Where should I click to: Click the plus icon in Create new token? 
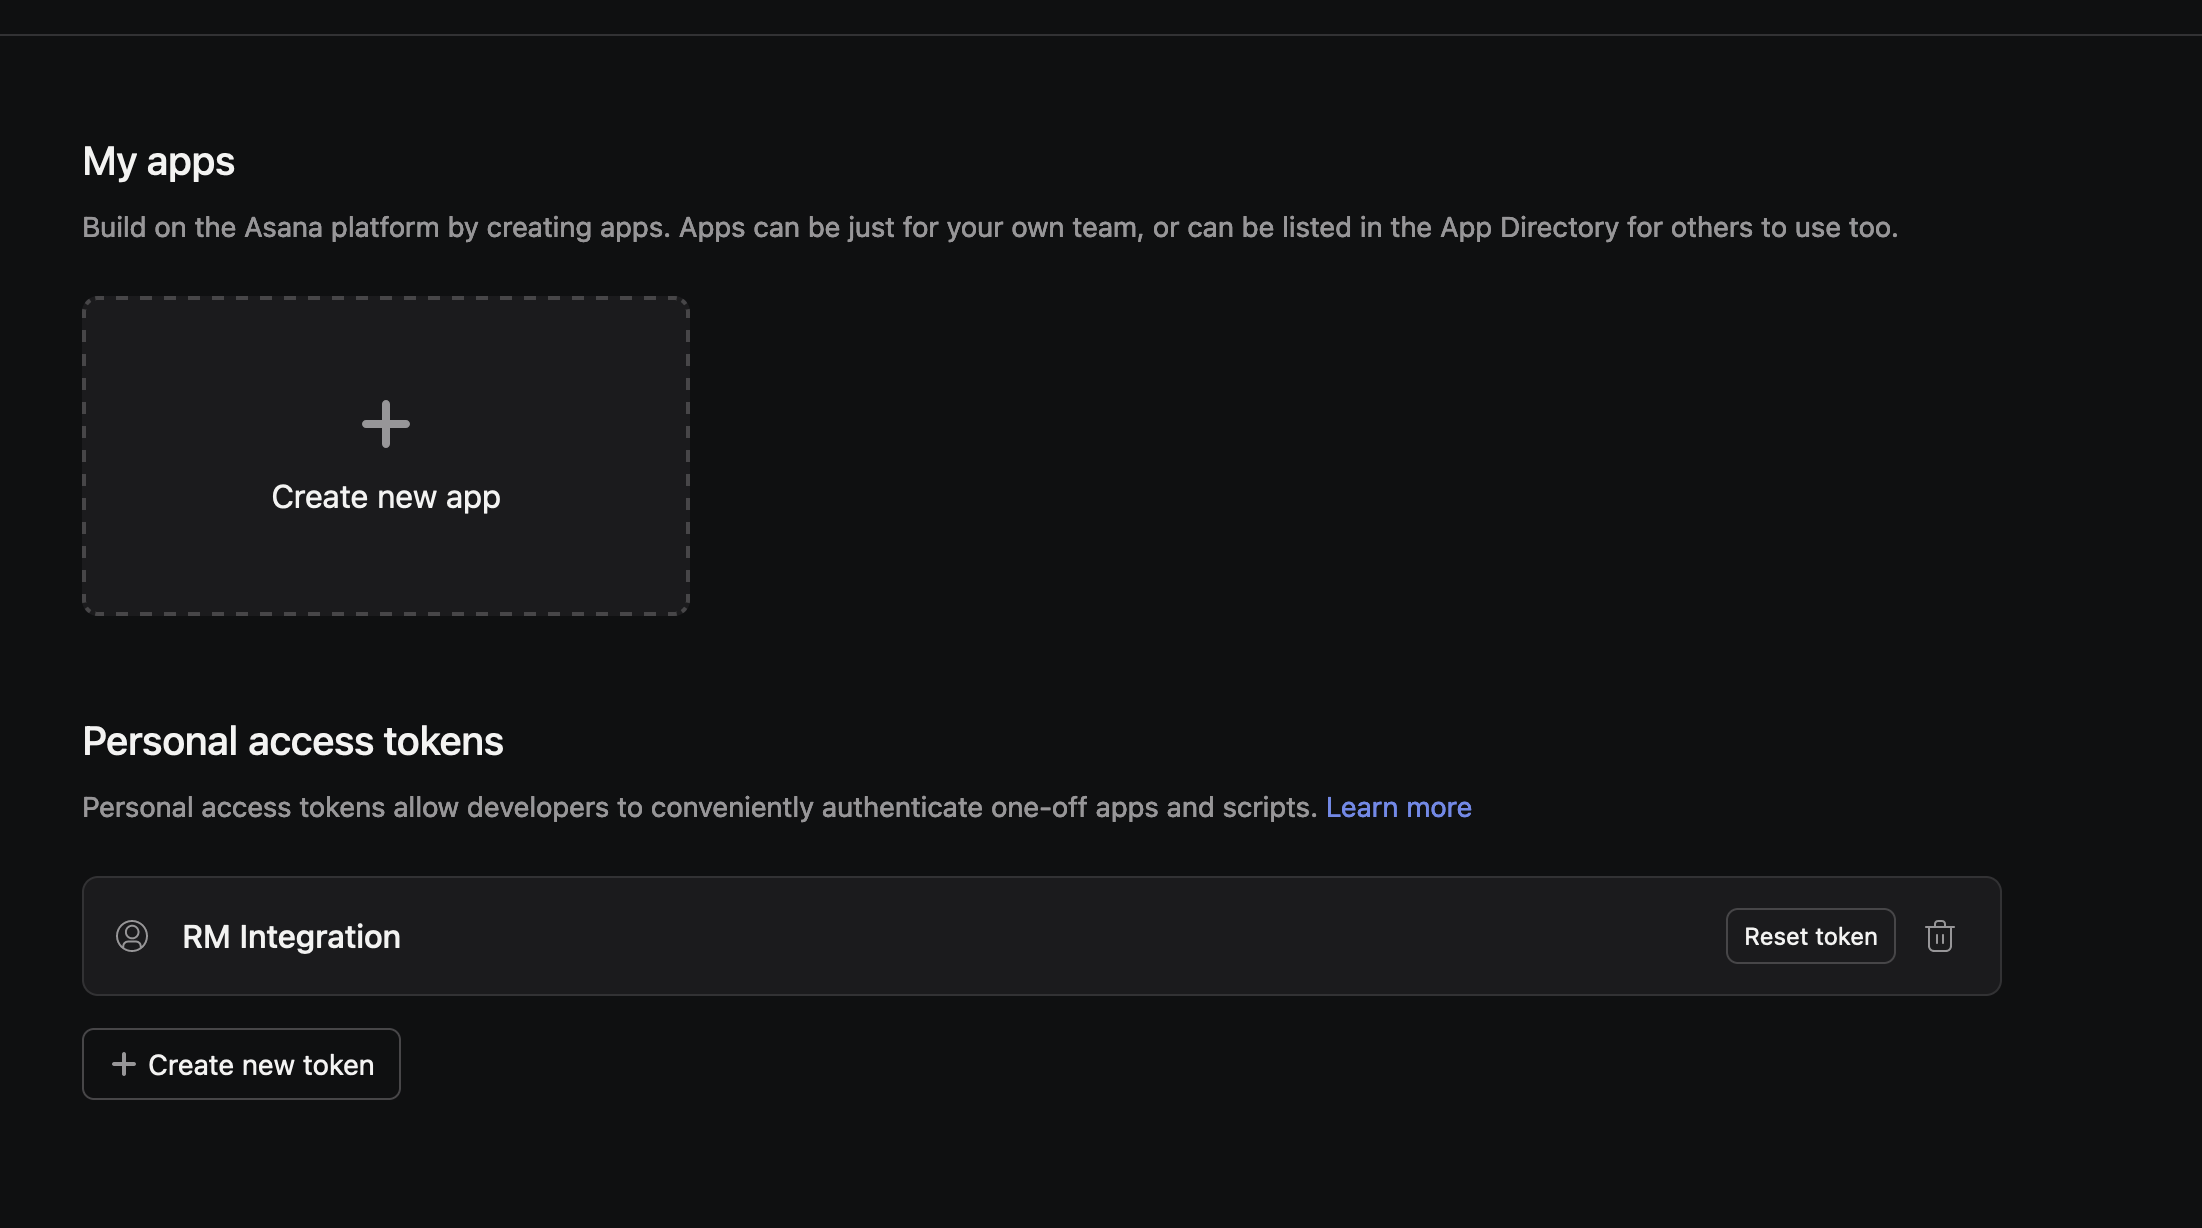(x=124, y=1064)
